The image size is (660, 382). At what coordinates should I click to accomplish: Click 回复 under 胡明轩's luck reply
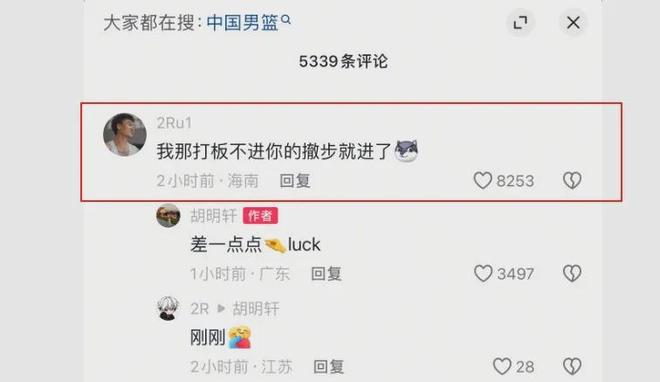[326, 274]
